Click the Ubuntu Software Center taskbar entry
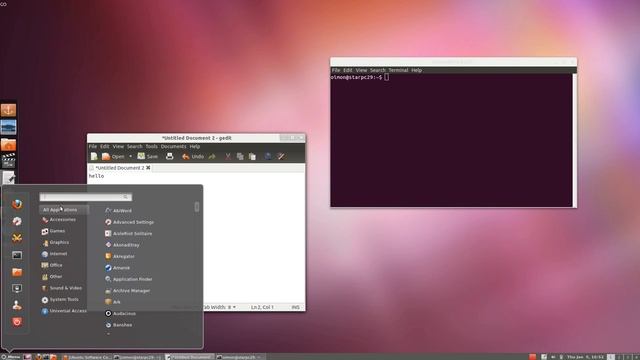This screenshot has width=640, height=360. click(87, 357)
